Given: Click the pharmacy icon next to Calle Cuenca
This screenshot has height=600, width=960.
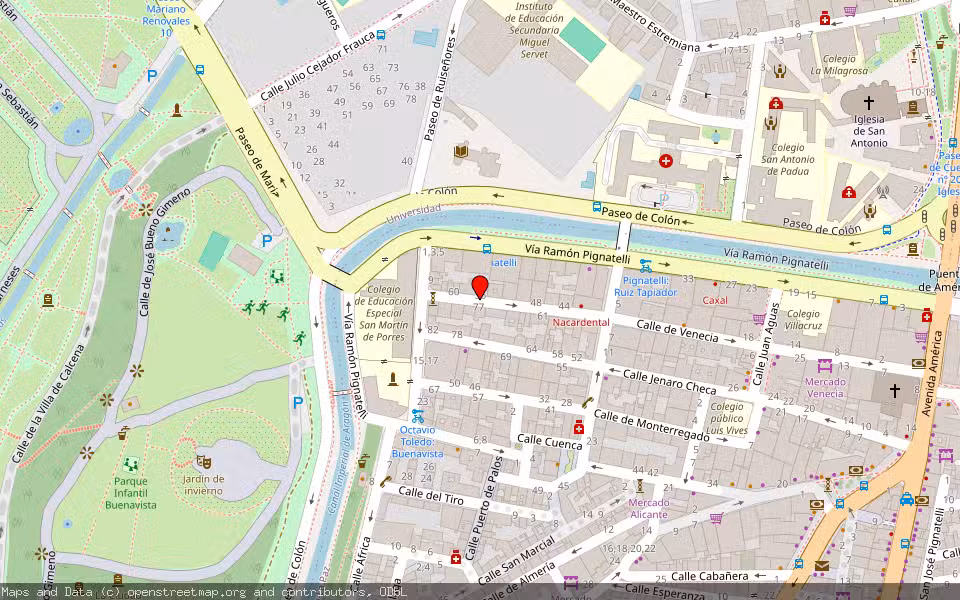Looking at the screenshot, I should 579,427.
